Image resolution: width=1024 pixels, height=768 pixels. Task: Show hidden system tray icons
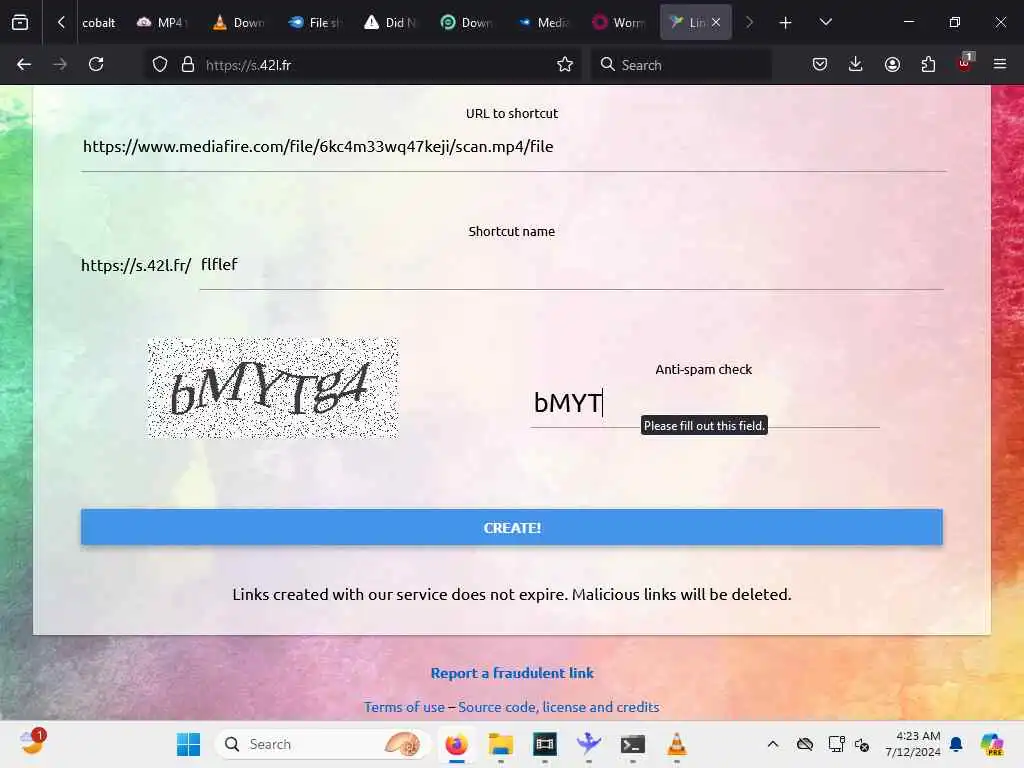[x=773, y=744]
